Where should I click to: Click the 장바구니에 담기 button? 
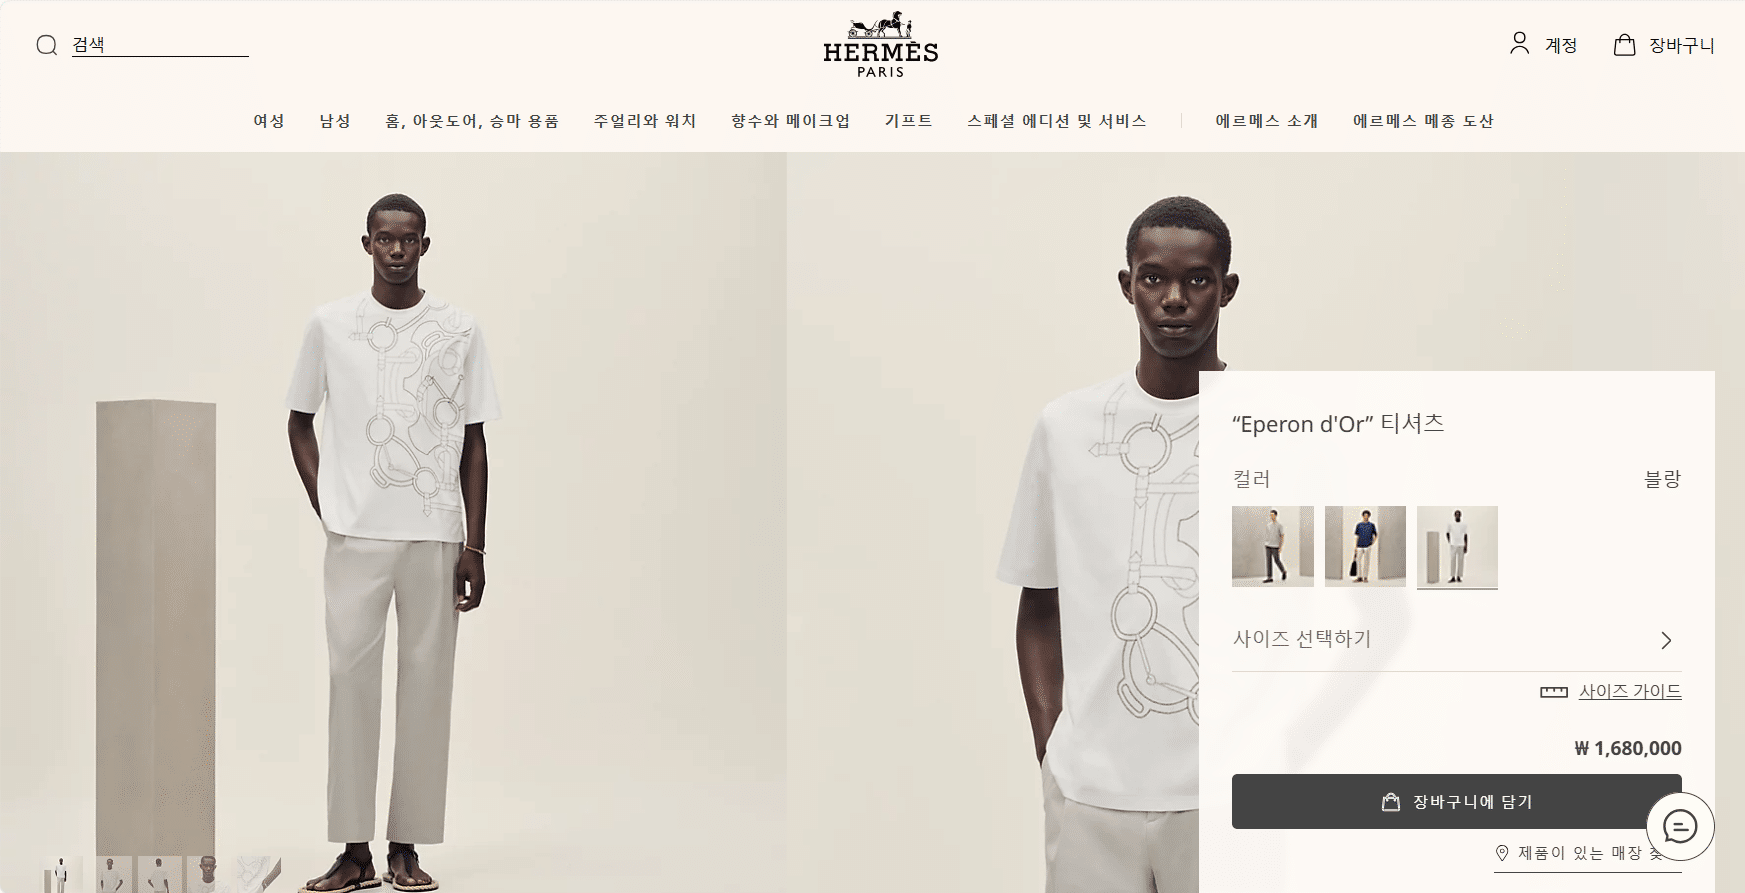[x=1456, y=801]
